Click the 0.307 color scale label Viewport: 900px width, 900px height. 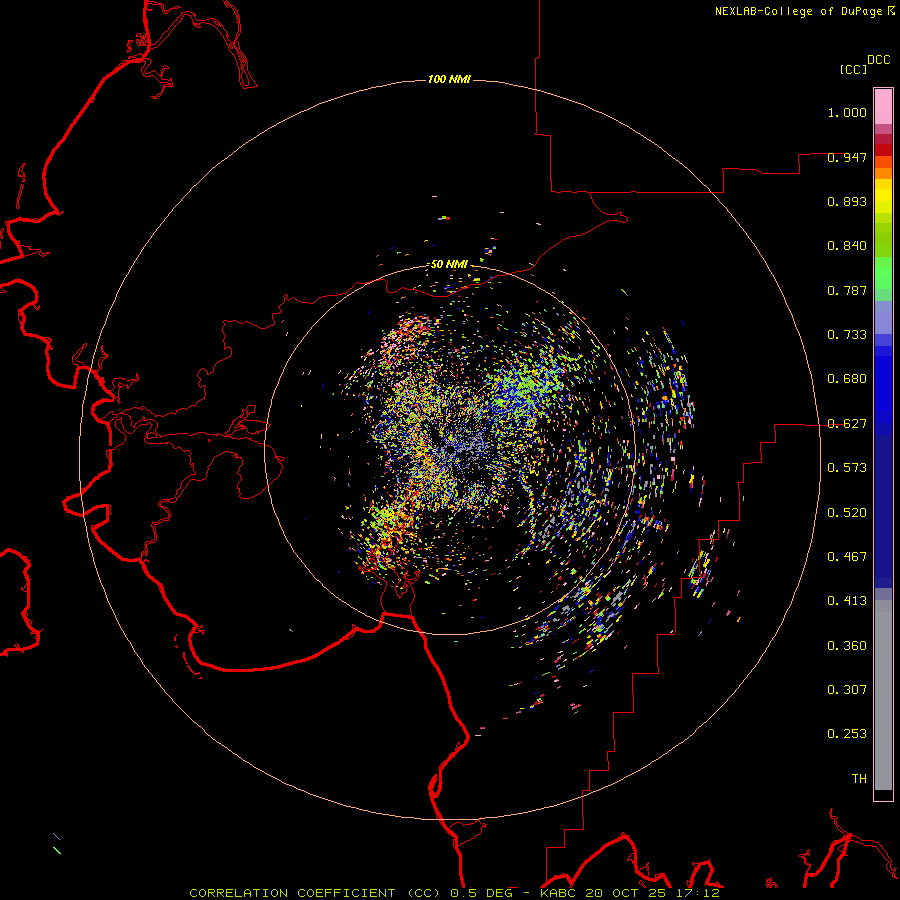pos(847,690)
